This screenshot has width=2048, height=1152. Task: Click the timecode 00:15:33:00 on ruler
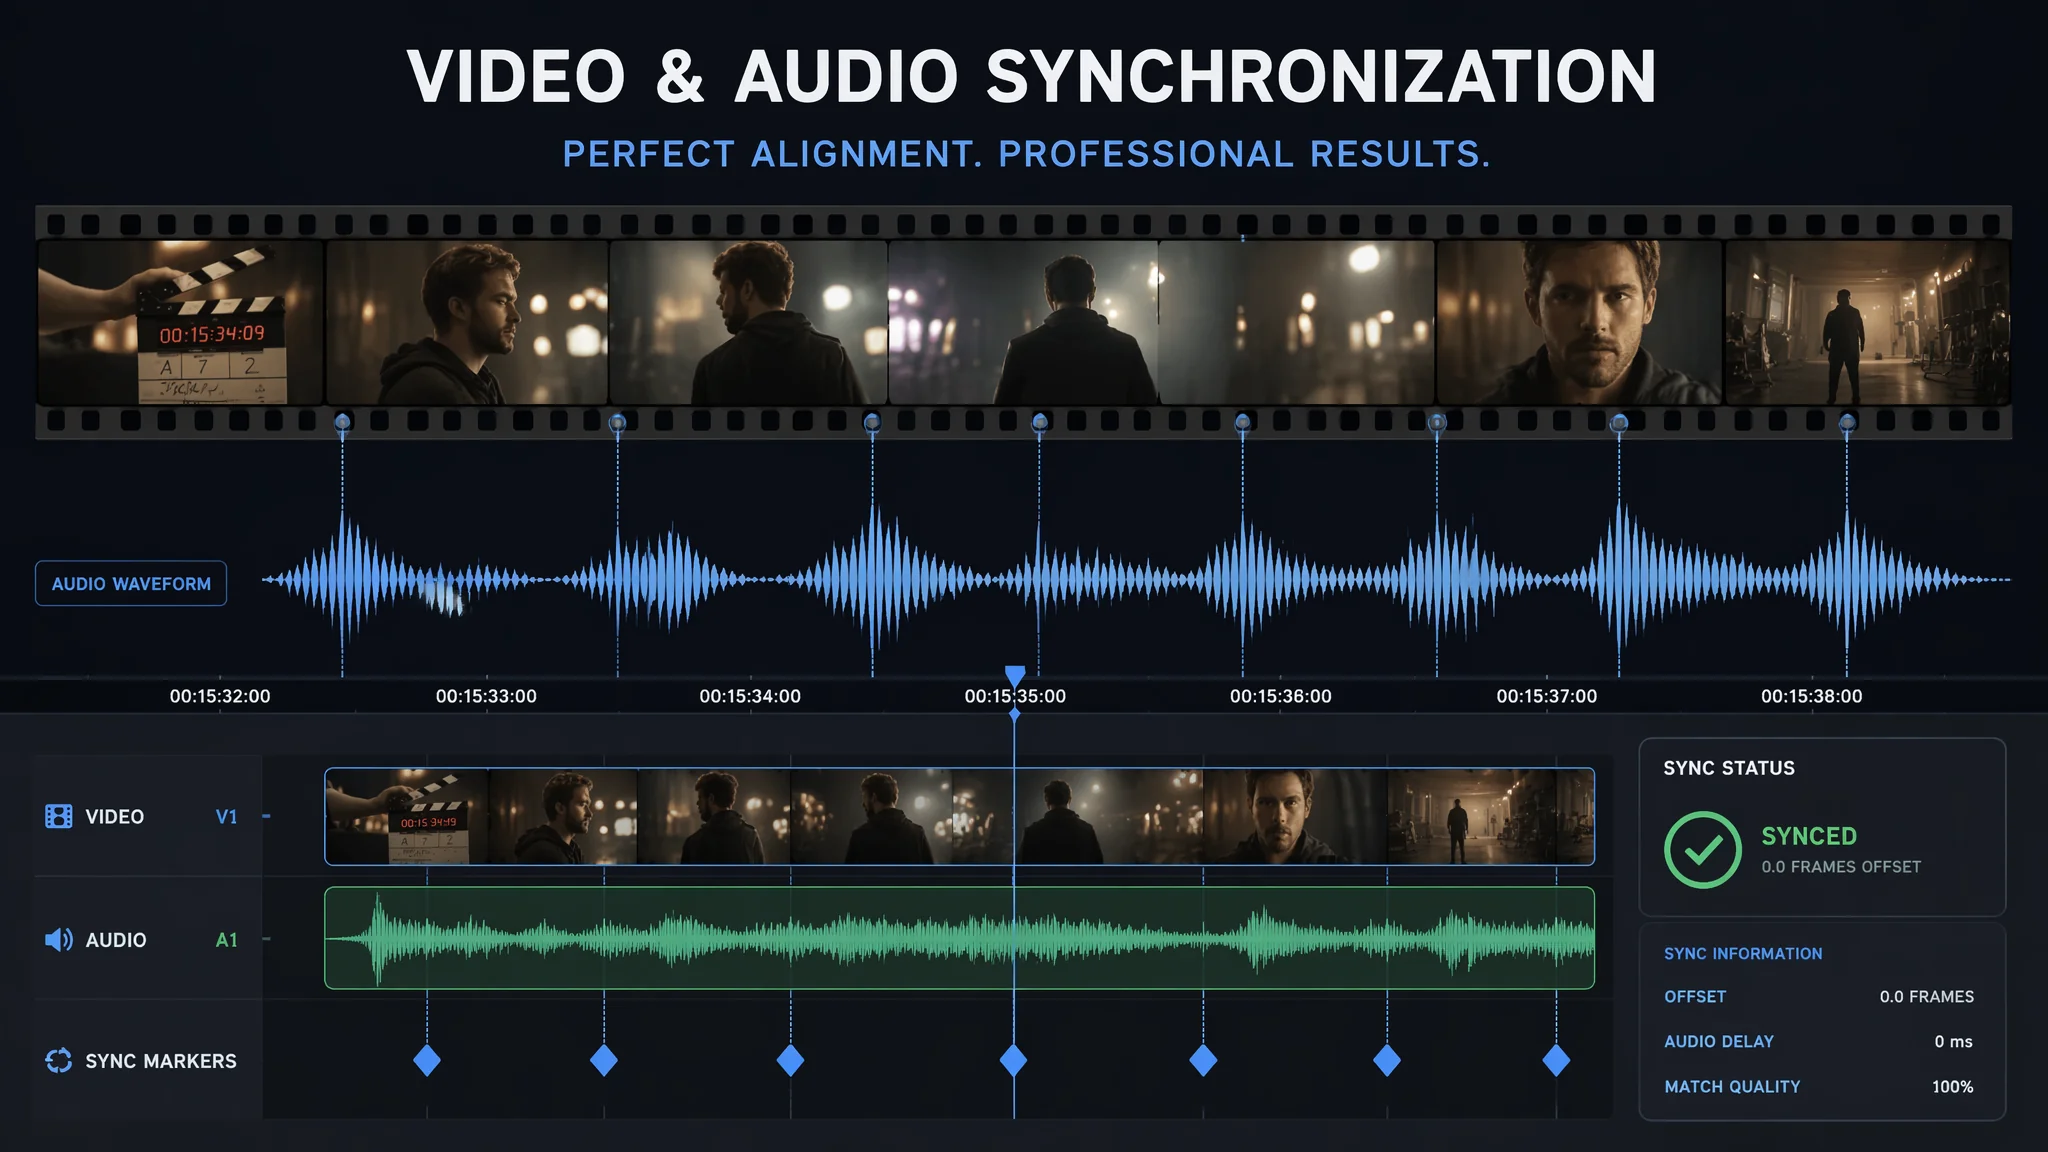pyautogui.click(x=486, y=696)
